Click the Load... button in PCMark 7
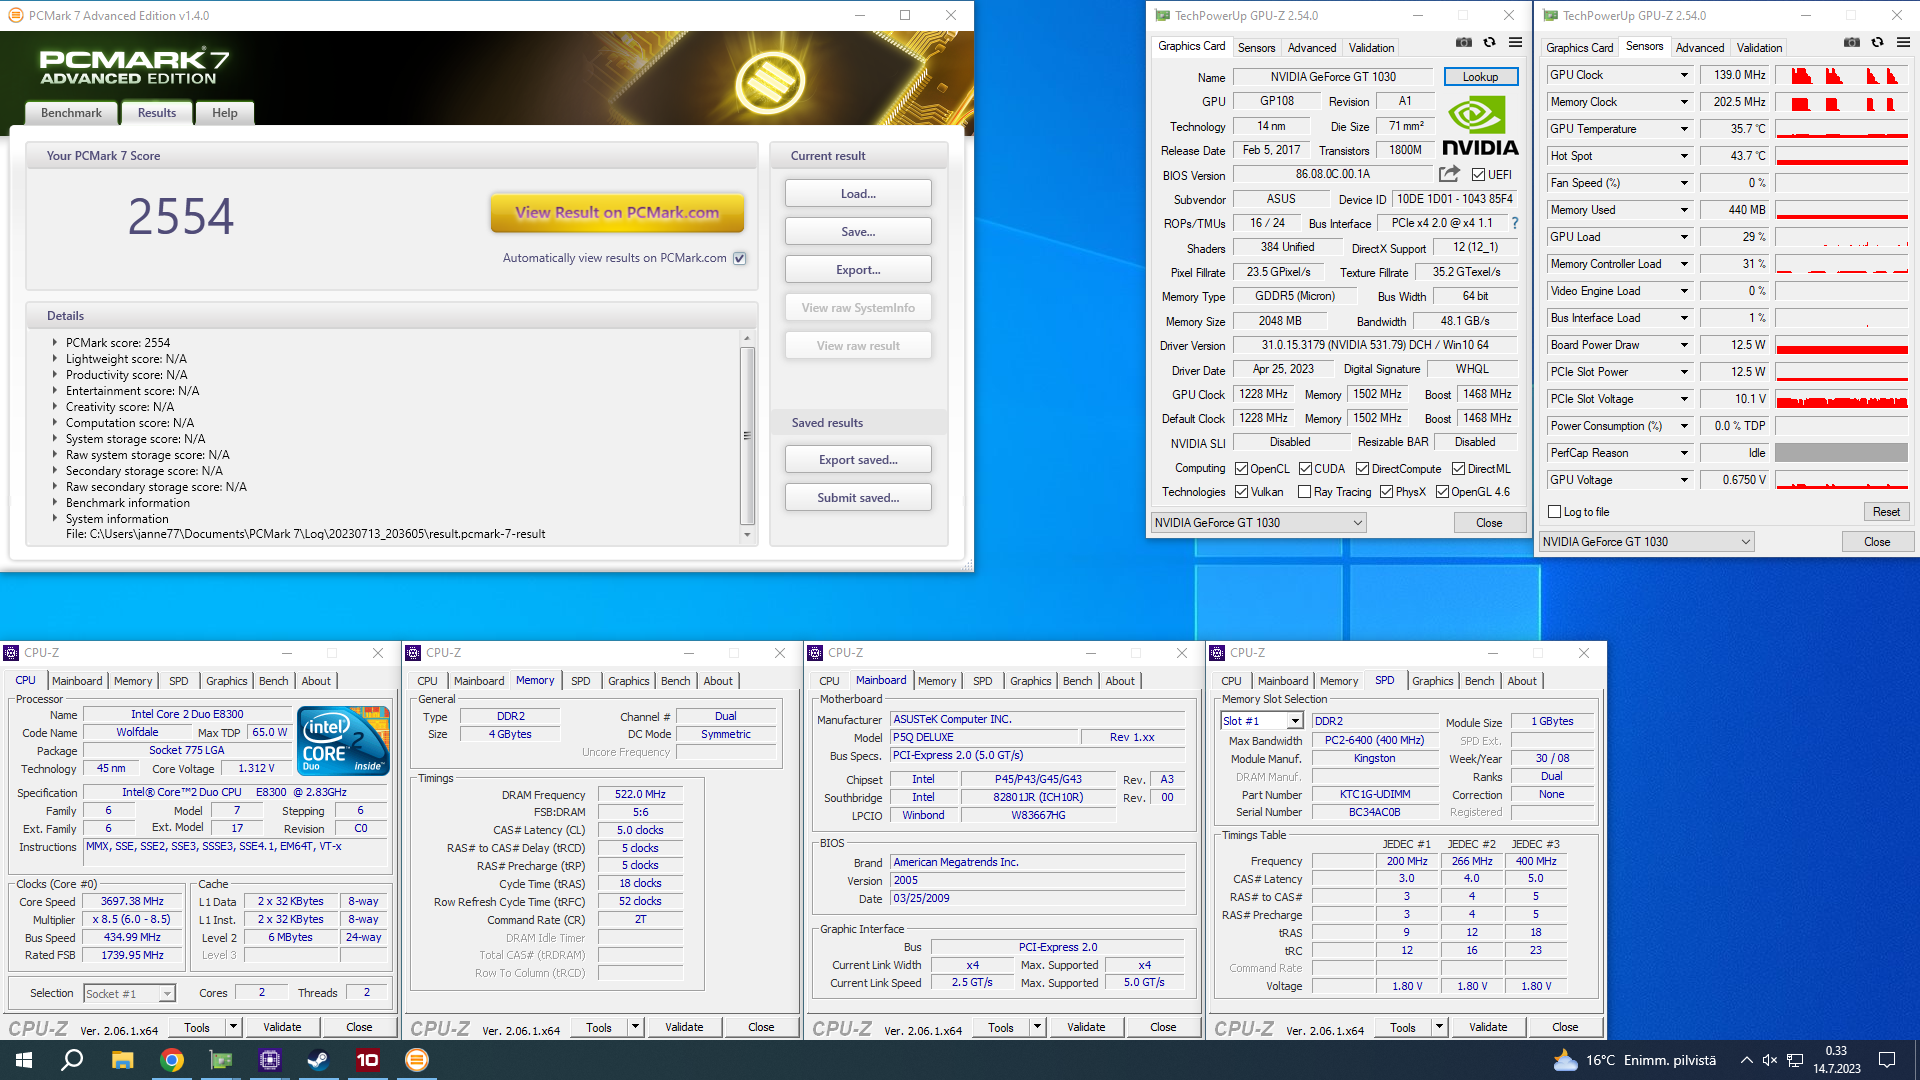 [858, 194]
